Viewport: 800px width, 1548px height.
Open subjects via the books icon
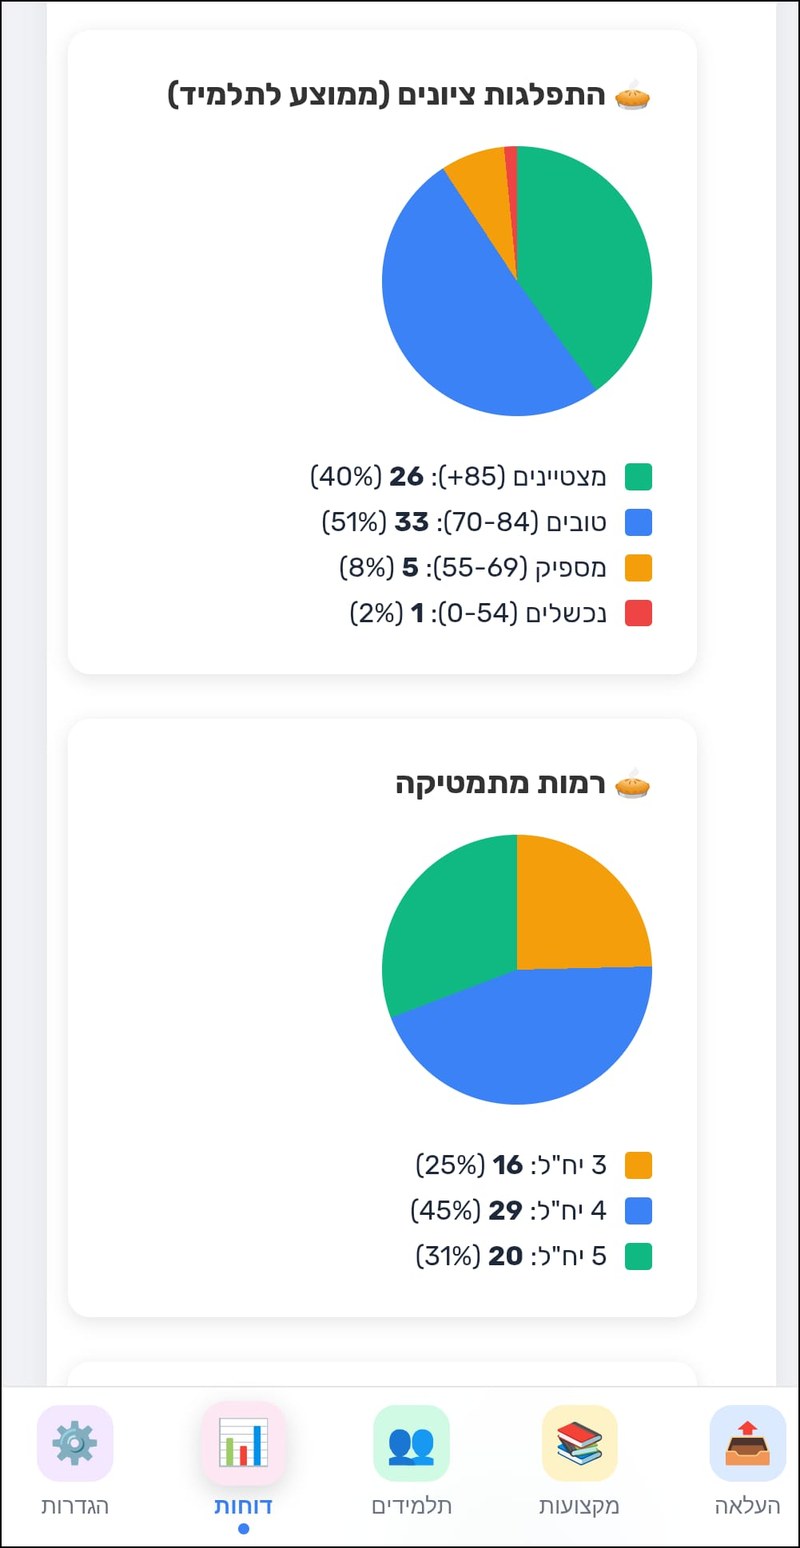pyautogui.click(x=578, y=1443)
